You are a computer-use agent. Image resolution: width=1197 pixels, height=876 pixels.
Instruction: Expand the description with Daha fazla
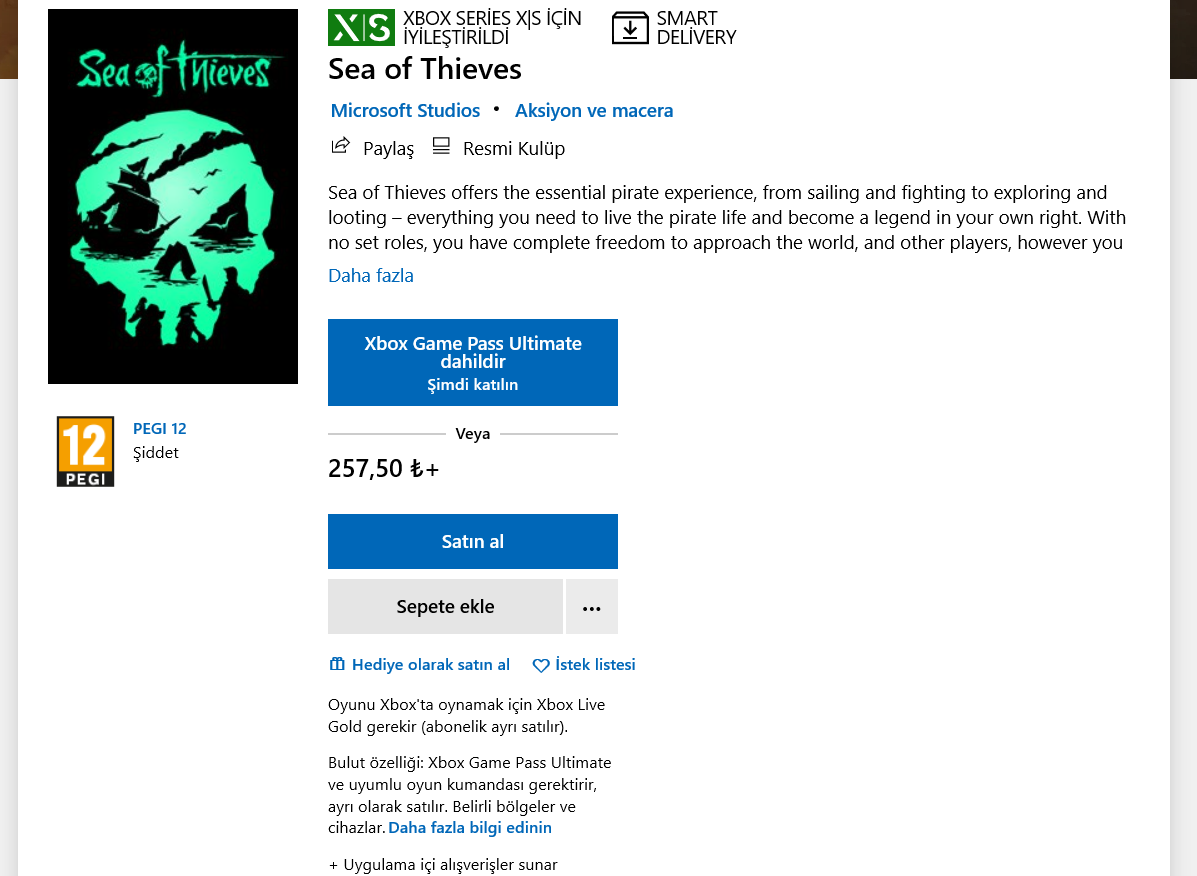click(371, 276)
